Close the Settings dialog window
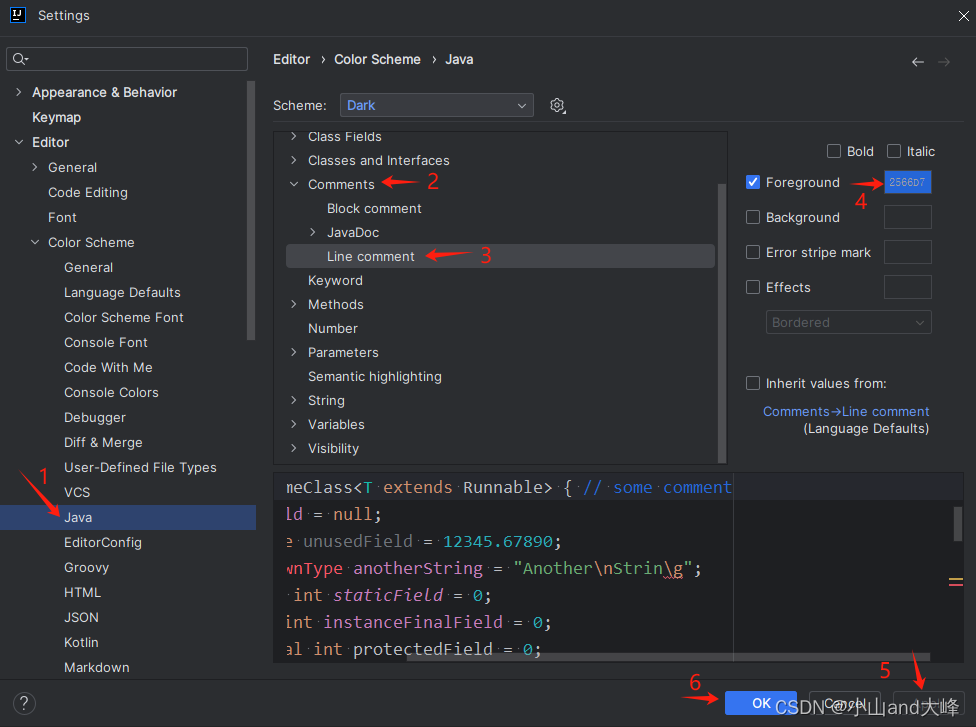Image resolution: width=976 pixels, height=727 pixels. (x=964, y=16)
